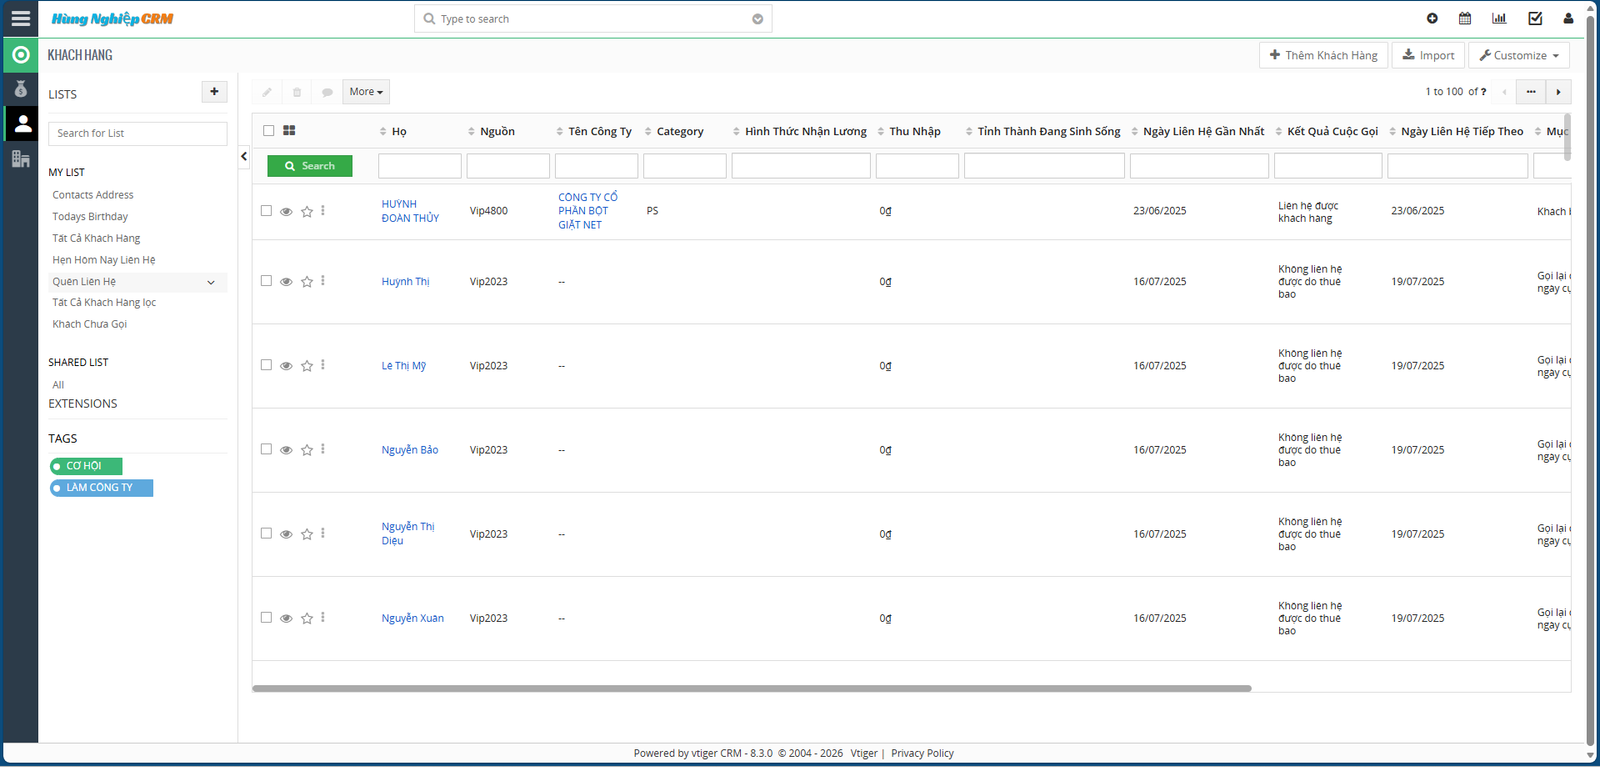Star the HUỲNH ĐOÀN THỦY record
Screen dimensions: 1600x767
pos(307,212)
